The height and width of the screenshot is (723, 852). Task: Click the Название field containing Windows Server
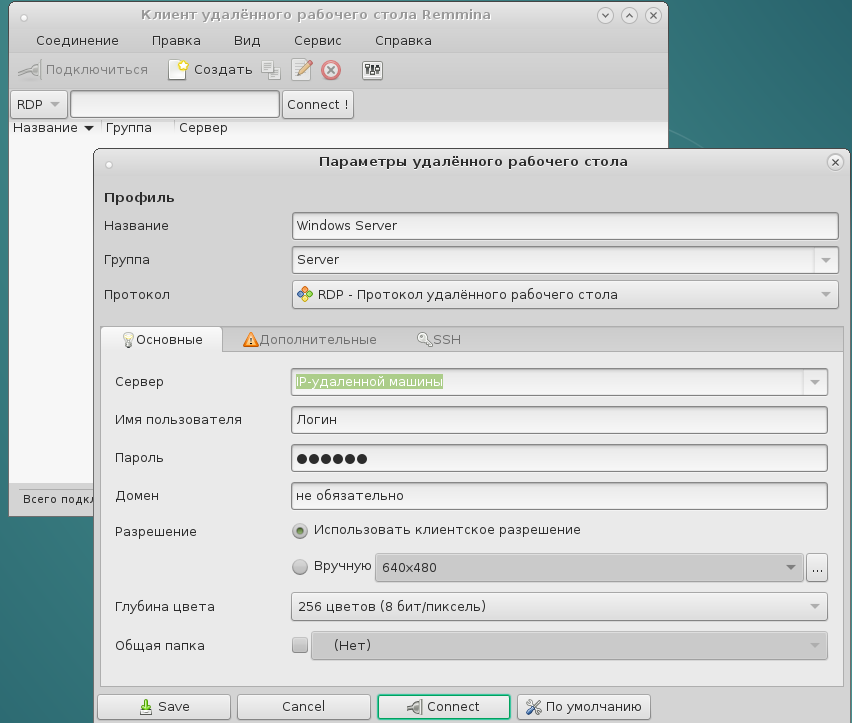(x=565, y=226)
